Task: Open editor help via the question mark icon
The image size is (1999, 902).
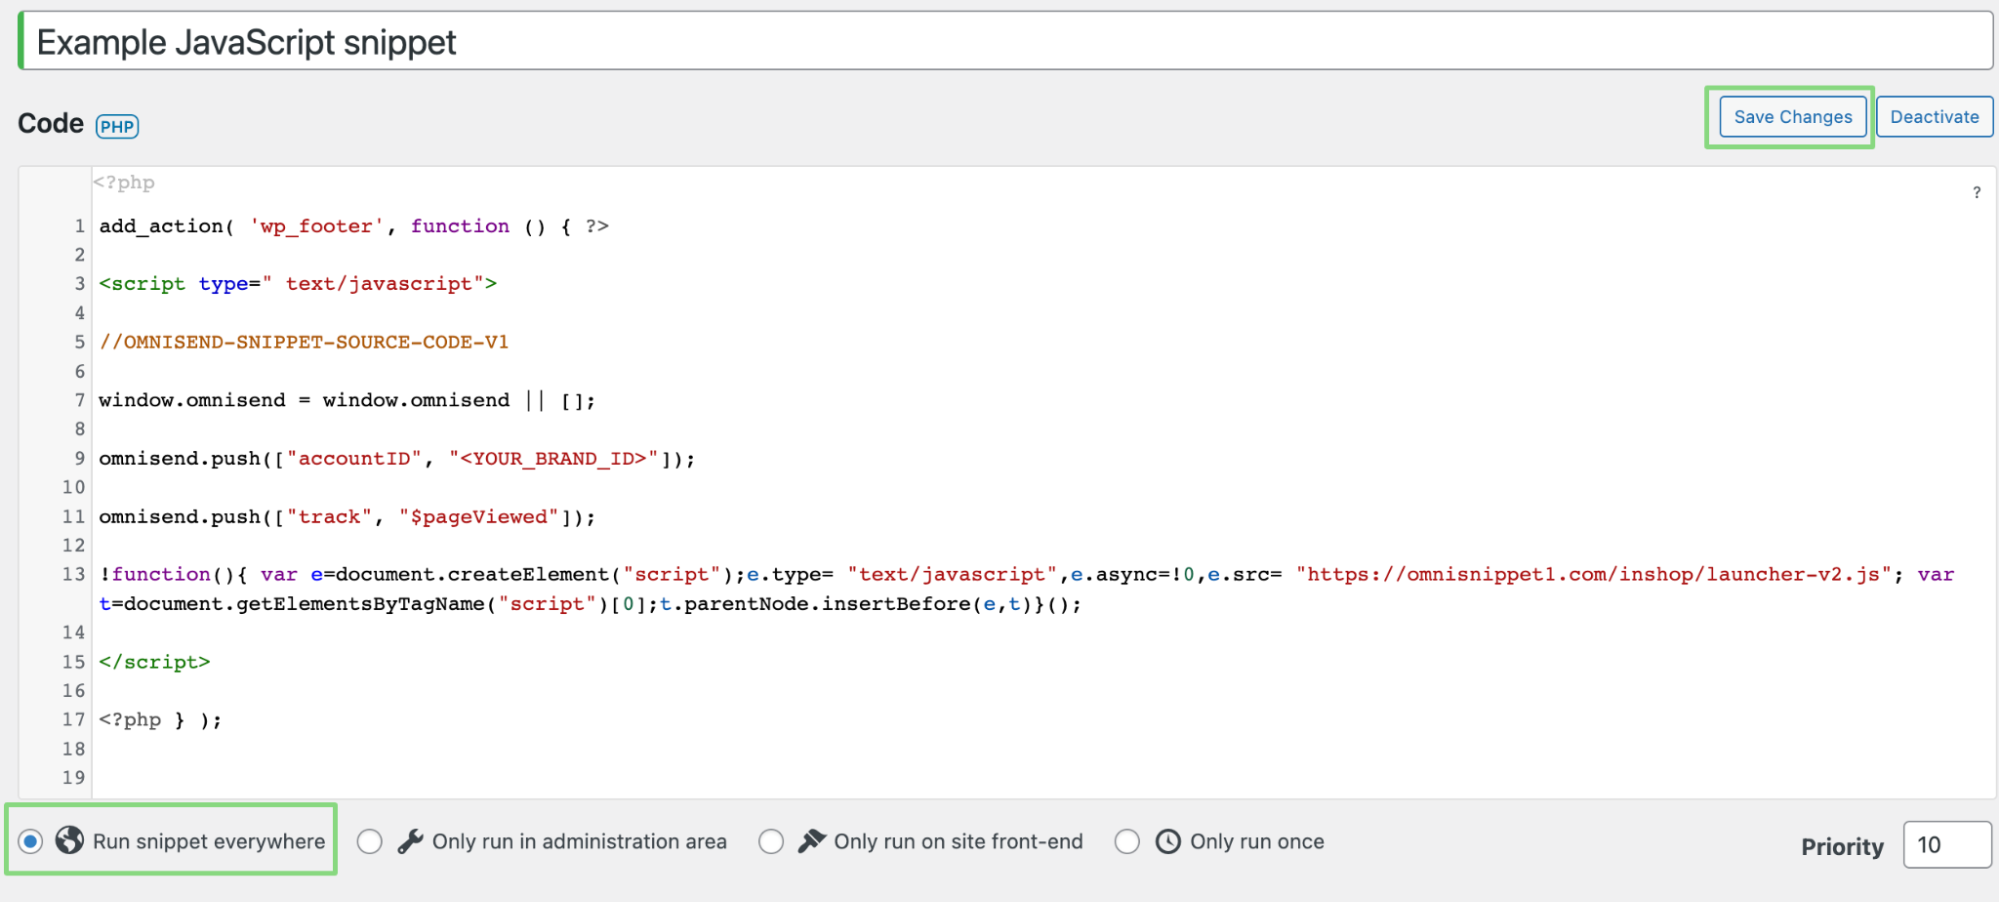Action: pos(1975,190)
